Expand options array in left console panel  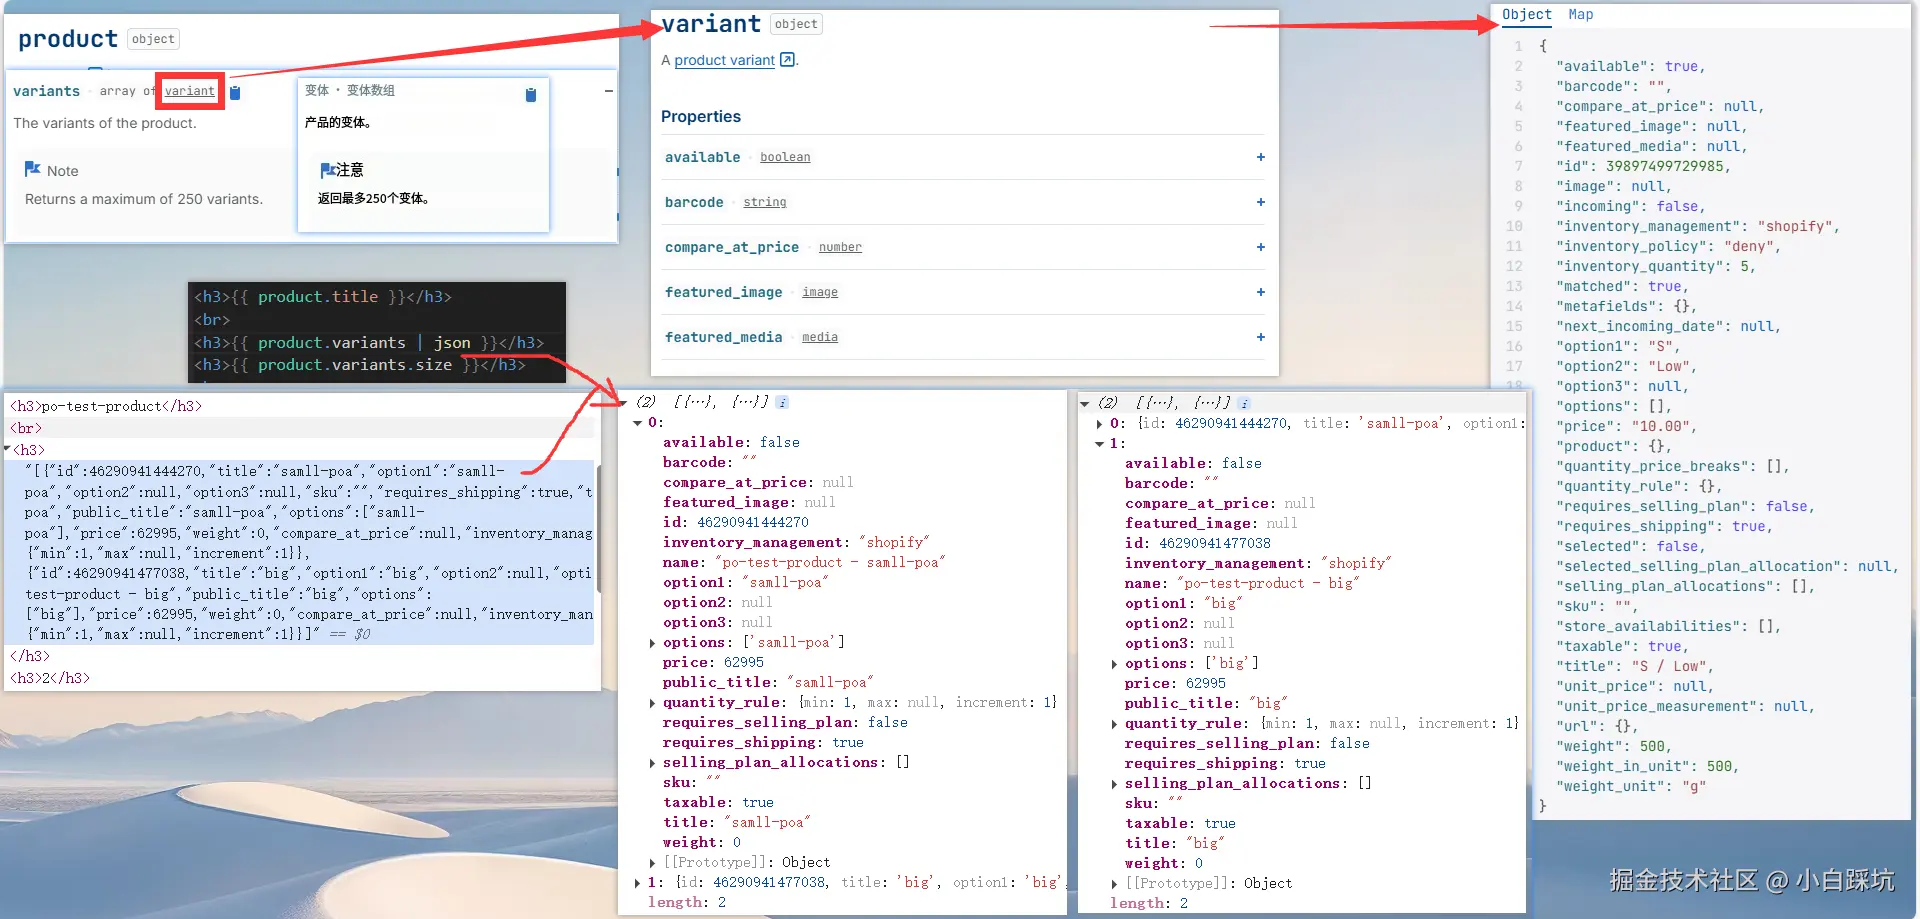click(x=653, y=643)
